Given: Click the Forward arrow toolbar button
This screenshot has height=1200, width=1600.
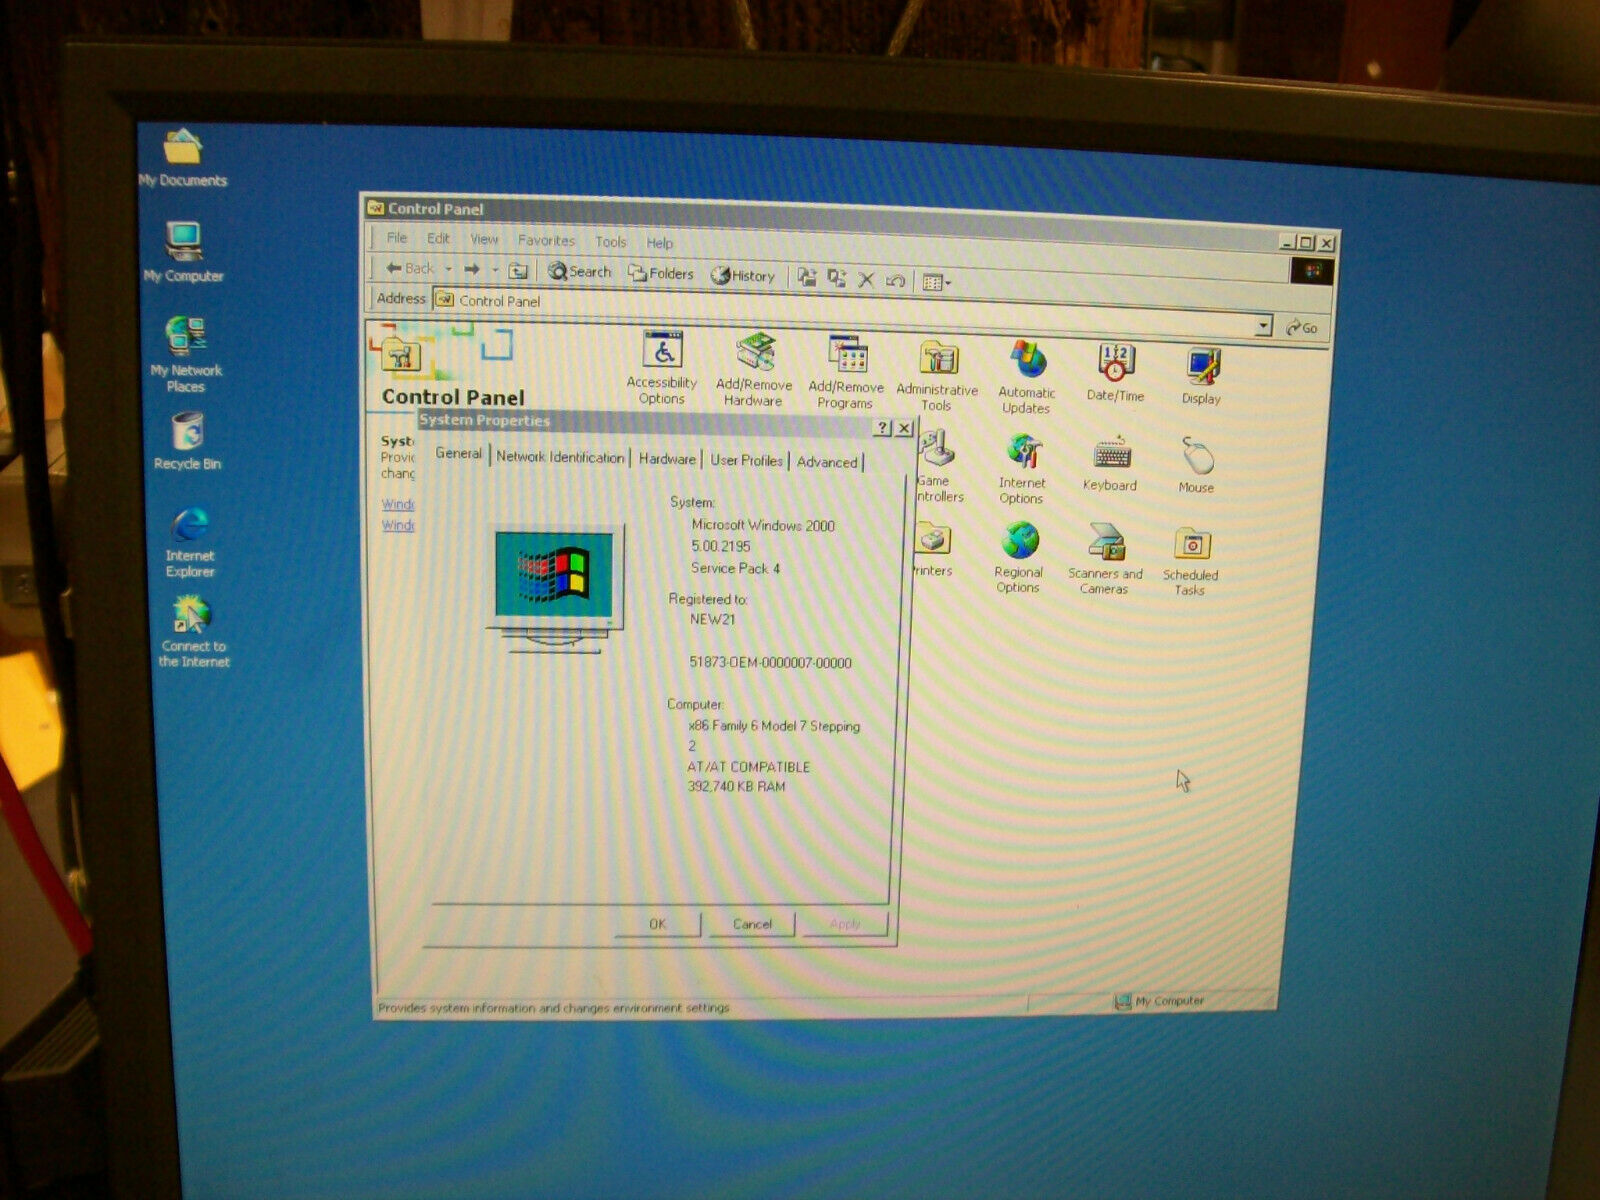Looking at the screenshot, I should 472,269.
